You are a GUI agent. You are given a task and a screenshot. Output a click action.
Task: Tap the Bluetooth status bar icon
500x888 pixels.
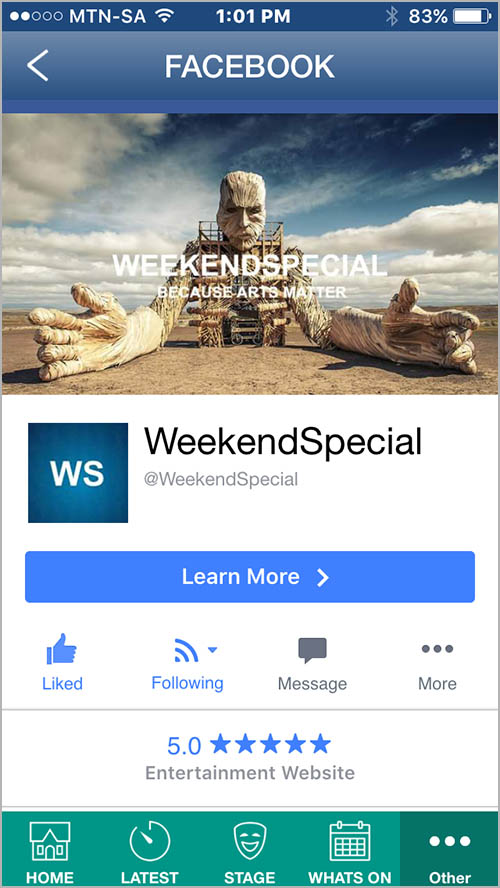click(x=391, y=16)
